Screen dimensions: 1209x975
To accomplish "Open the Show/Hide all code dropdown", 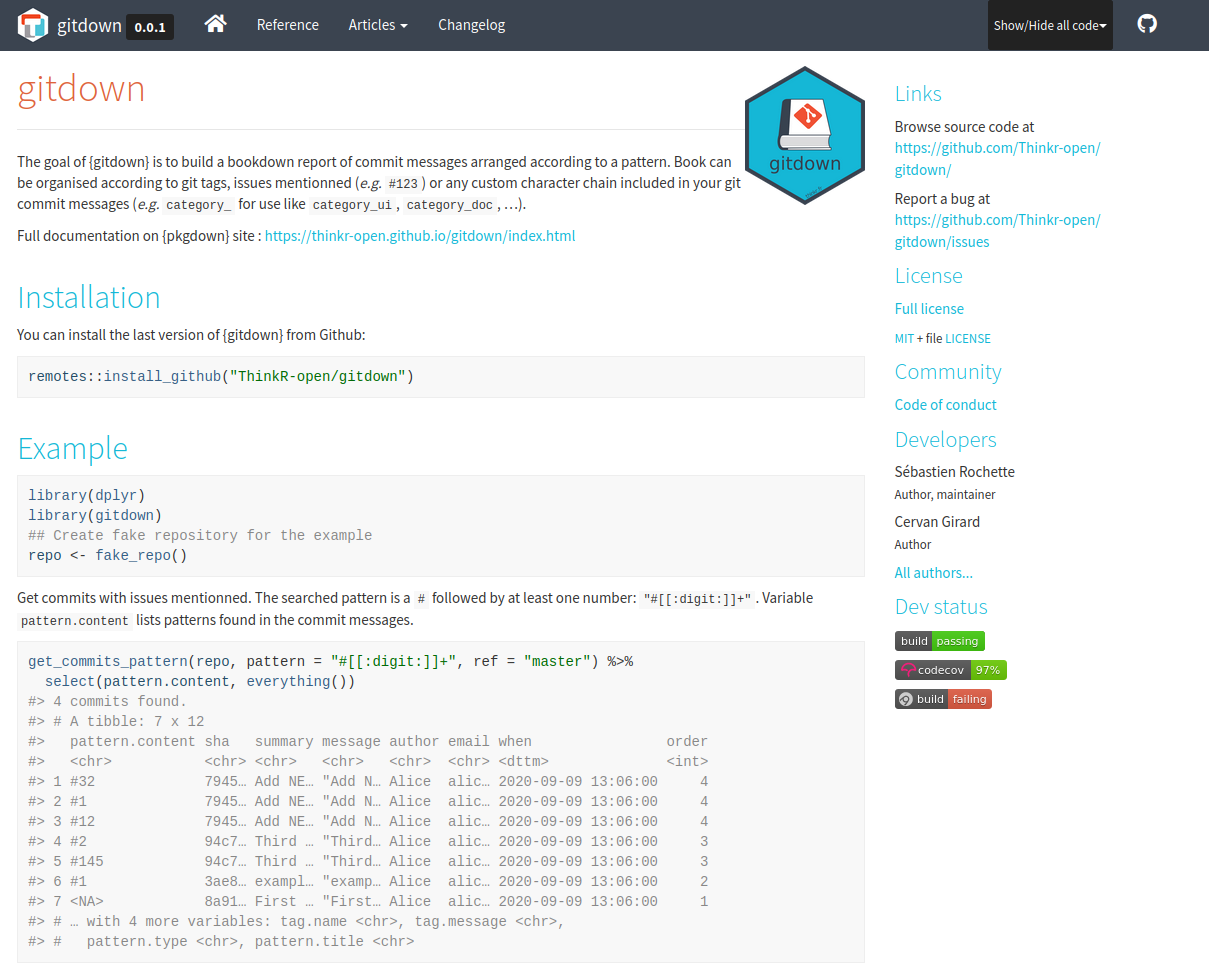I will click(1050, 25).
